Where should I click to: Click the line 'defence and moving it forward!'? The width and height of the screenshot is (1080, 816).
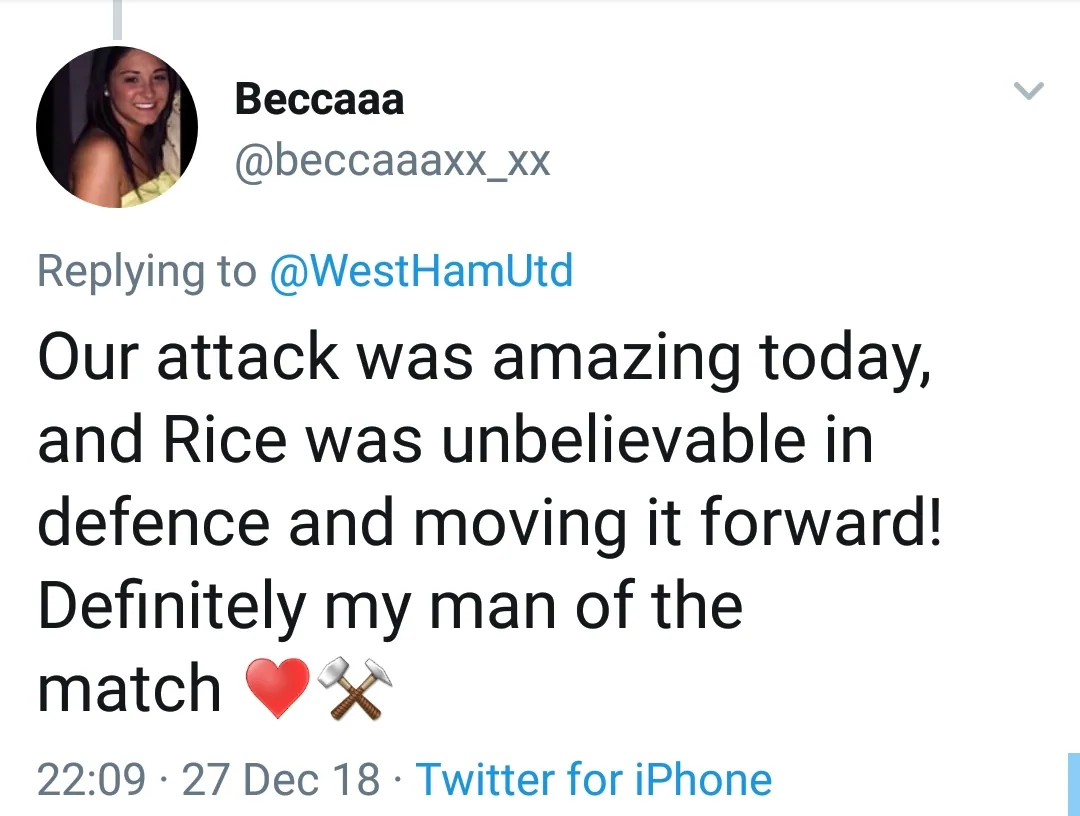tap(489, 523)
